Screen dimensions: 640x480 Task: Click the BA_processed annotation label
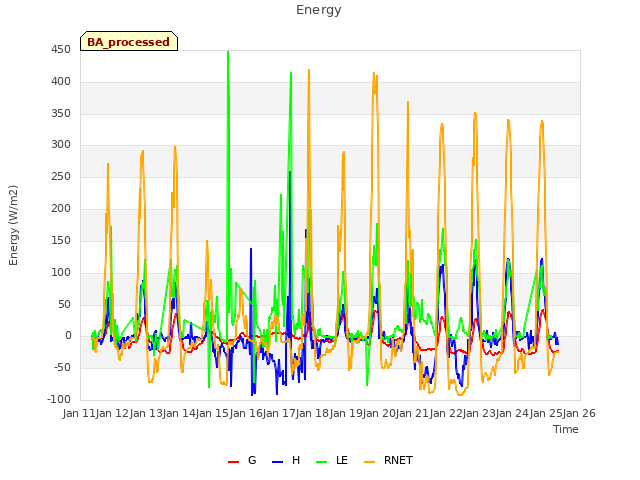(x=129, y=42)
